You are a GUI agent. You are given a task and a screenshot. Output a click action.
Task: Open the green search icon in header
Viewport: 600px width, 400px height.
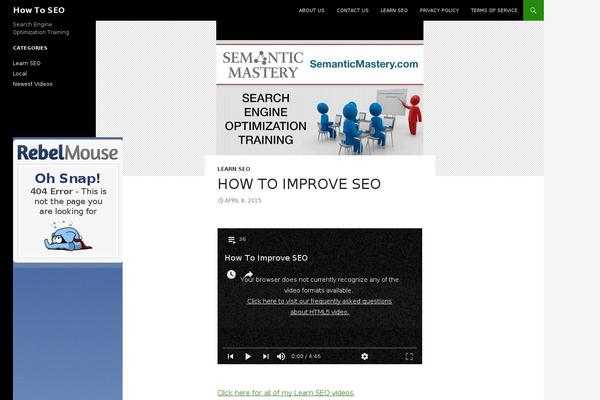pos(533,10)
